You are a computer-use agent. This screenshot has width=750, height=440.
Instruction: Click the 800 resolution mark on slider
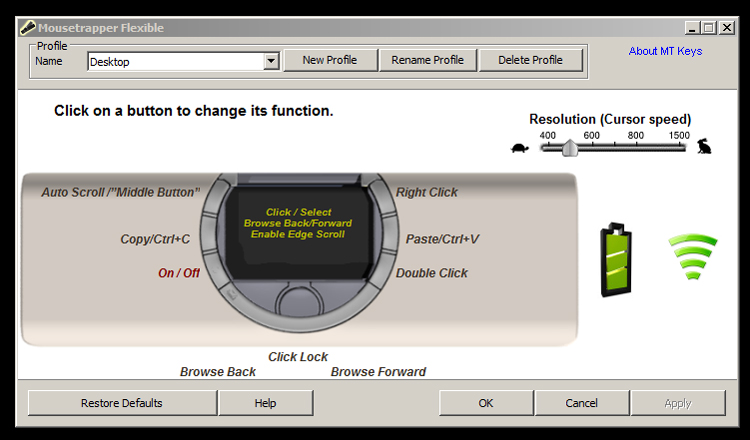coord(636,135)
